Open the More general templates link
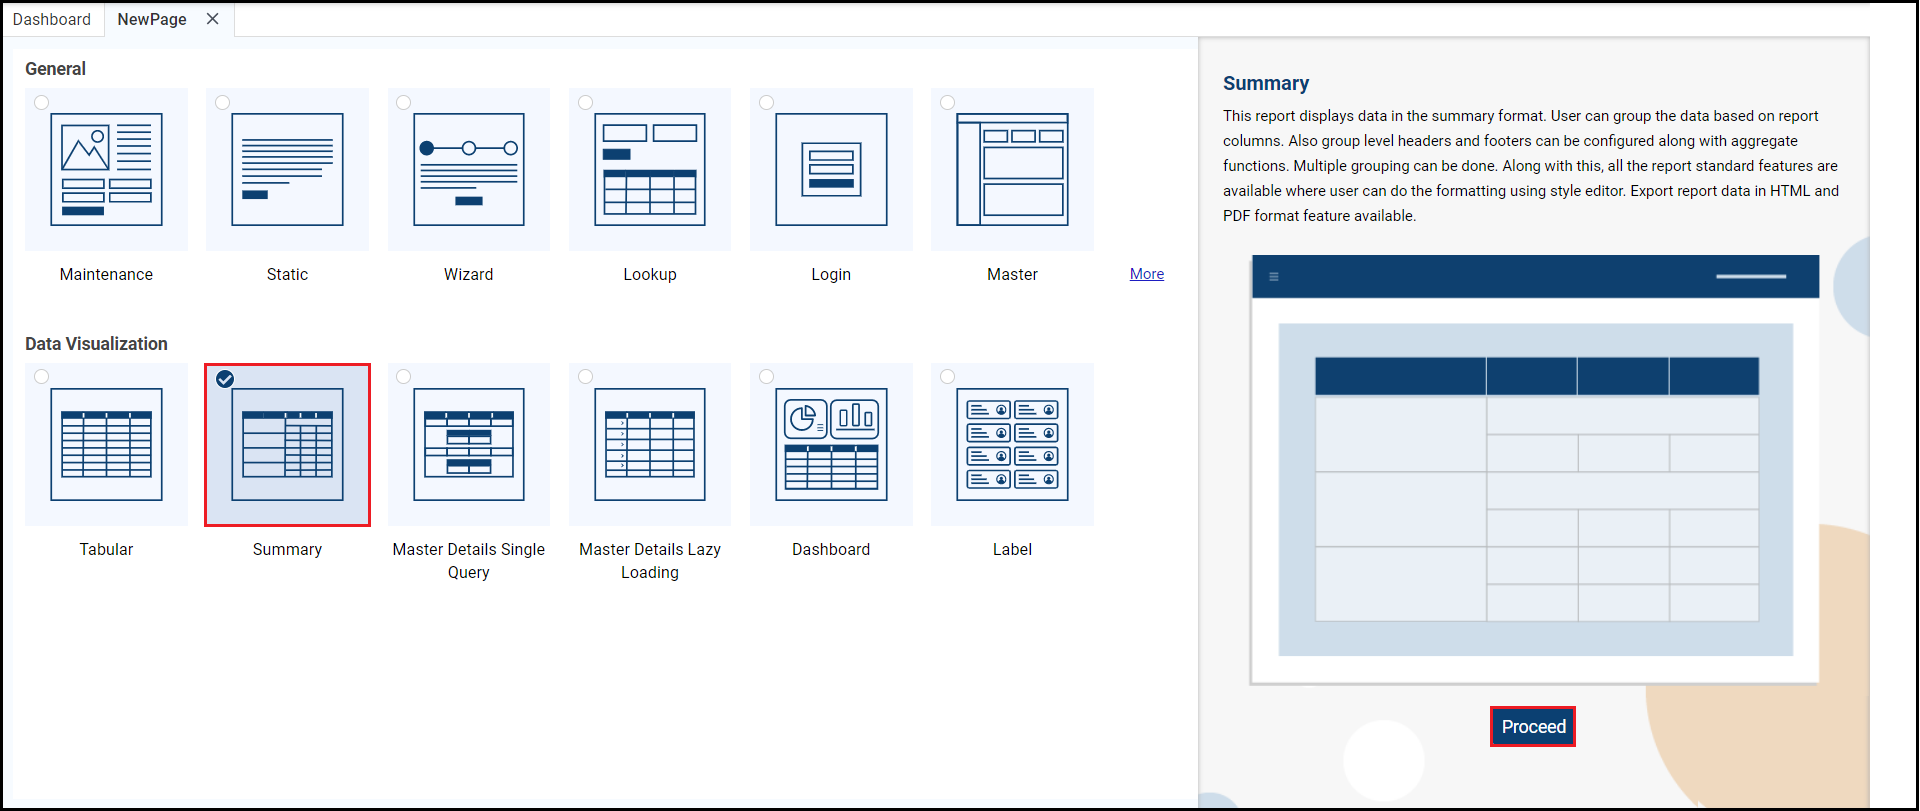The image size is (1920, 811). (x=1147, y=274)
